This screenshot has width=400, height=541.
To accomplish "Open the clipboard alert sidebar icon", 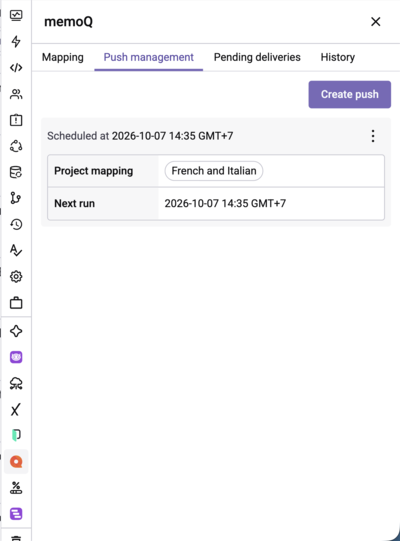I will click(16, 120).
